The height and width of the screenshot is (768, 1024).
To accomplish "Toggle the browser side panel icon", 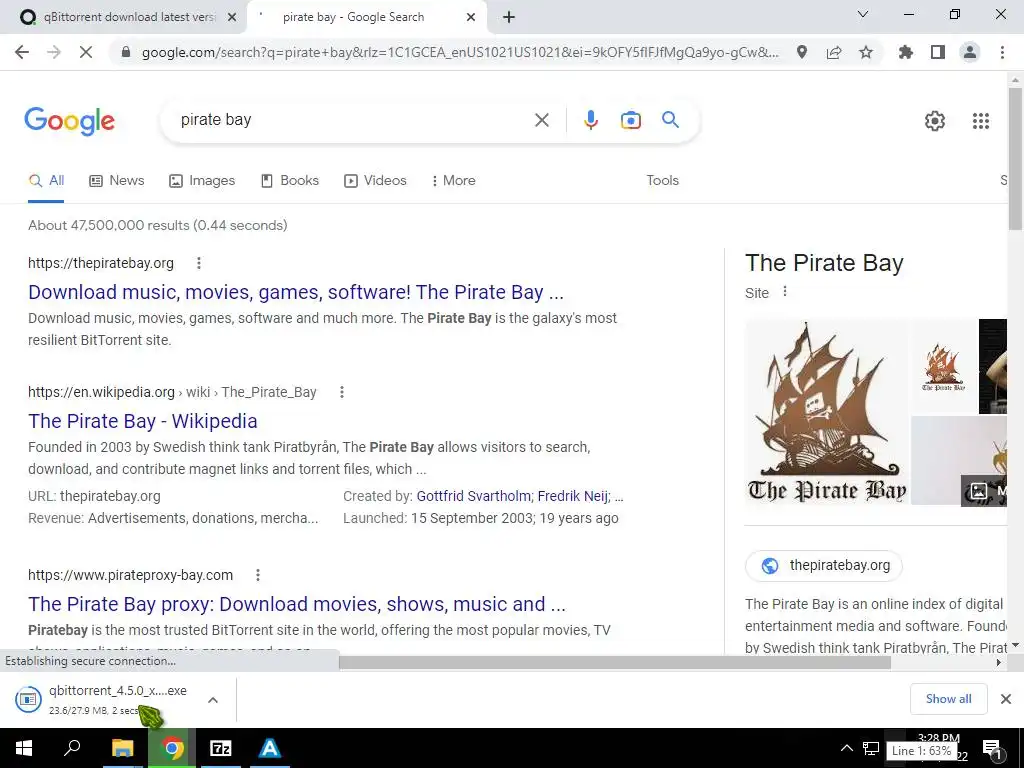I will pyautogui.click(x=938, y=52).
